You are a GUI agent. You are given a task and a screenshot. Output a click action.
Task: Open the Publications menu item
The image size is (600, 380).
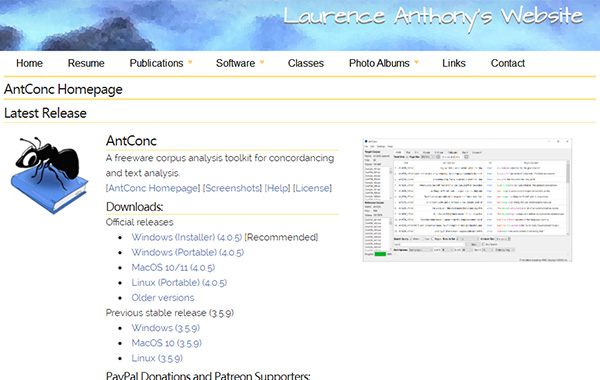156,63
